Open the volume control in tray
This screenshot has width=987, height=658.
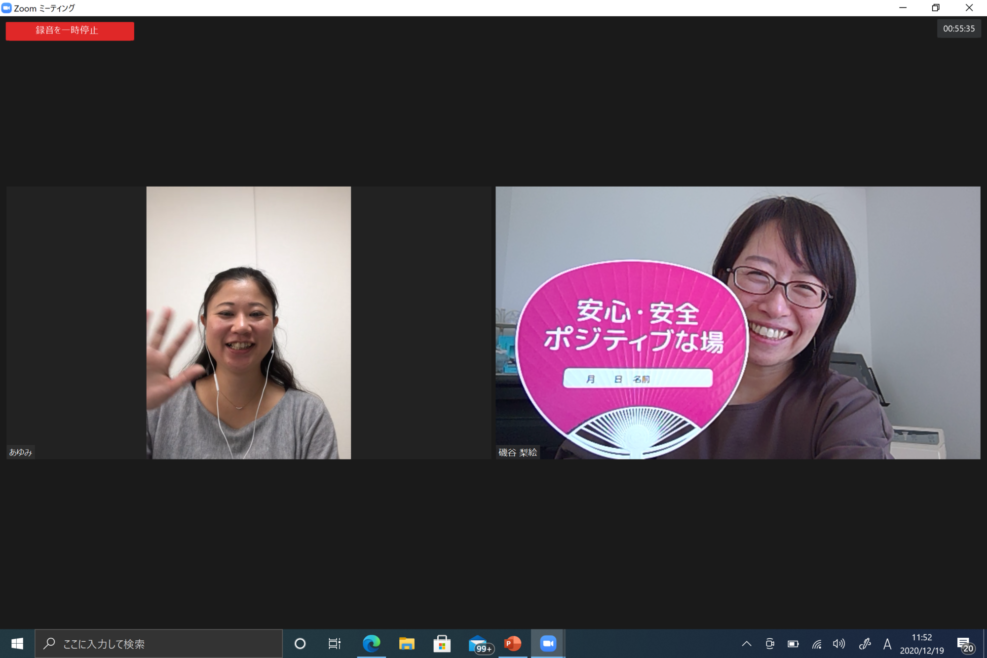point(839,643)
